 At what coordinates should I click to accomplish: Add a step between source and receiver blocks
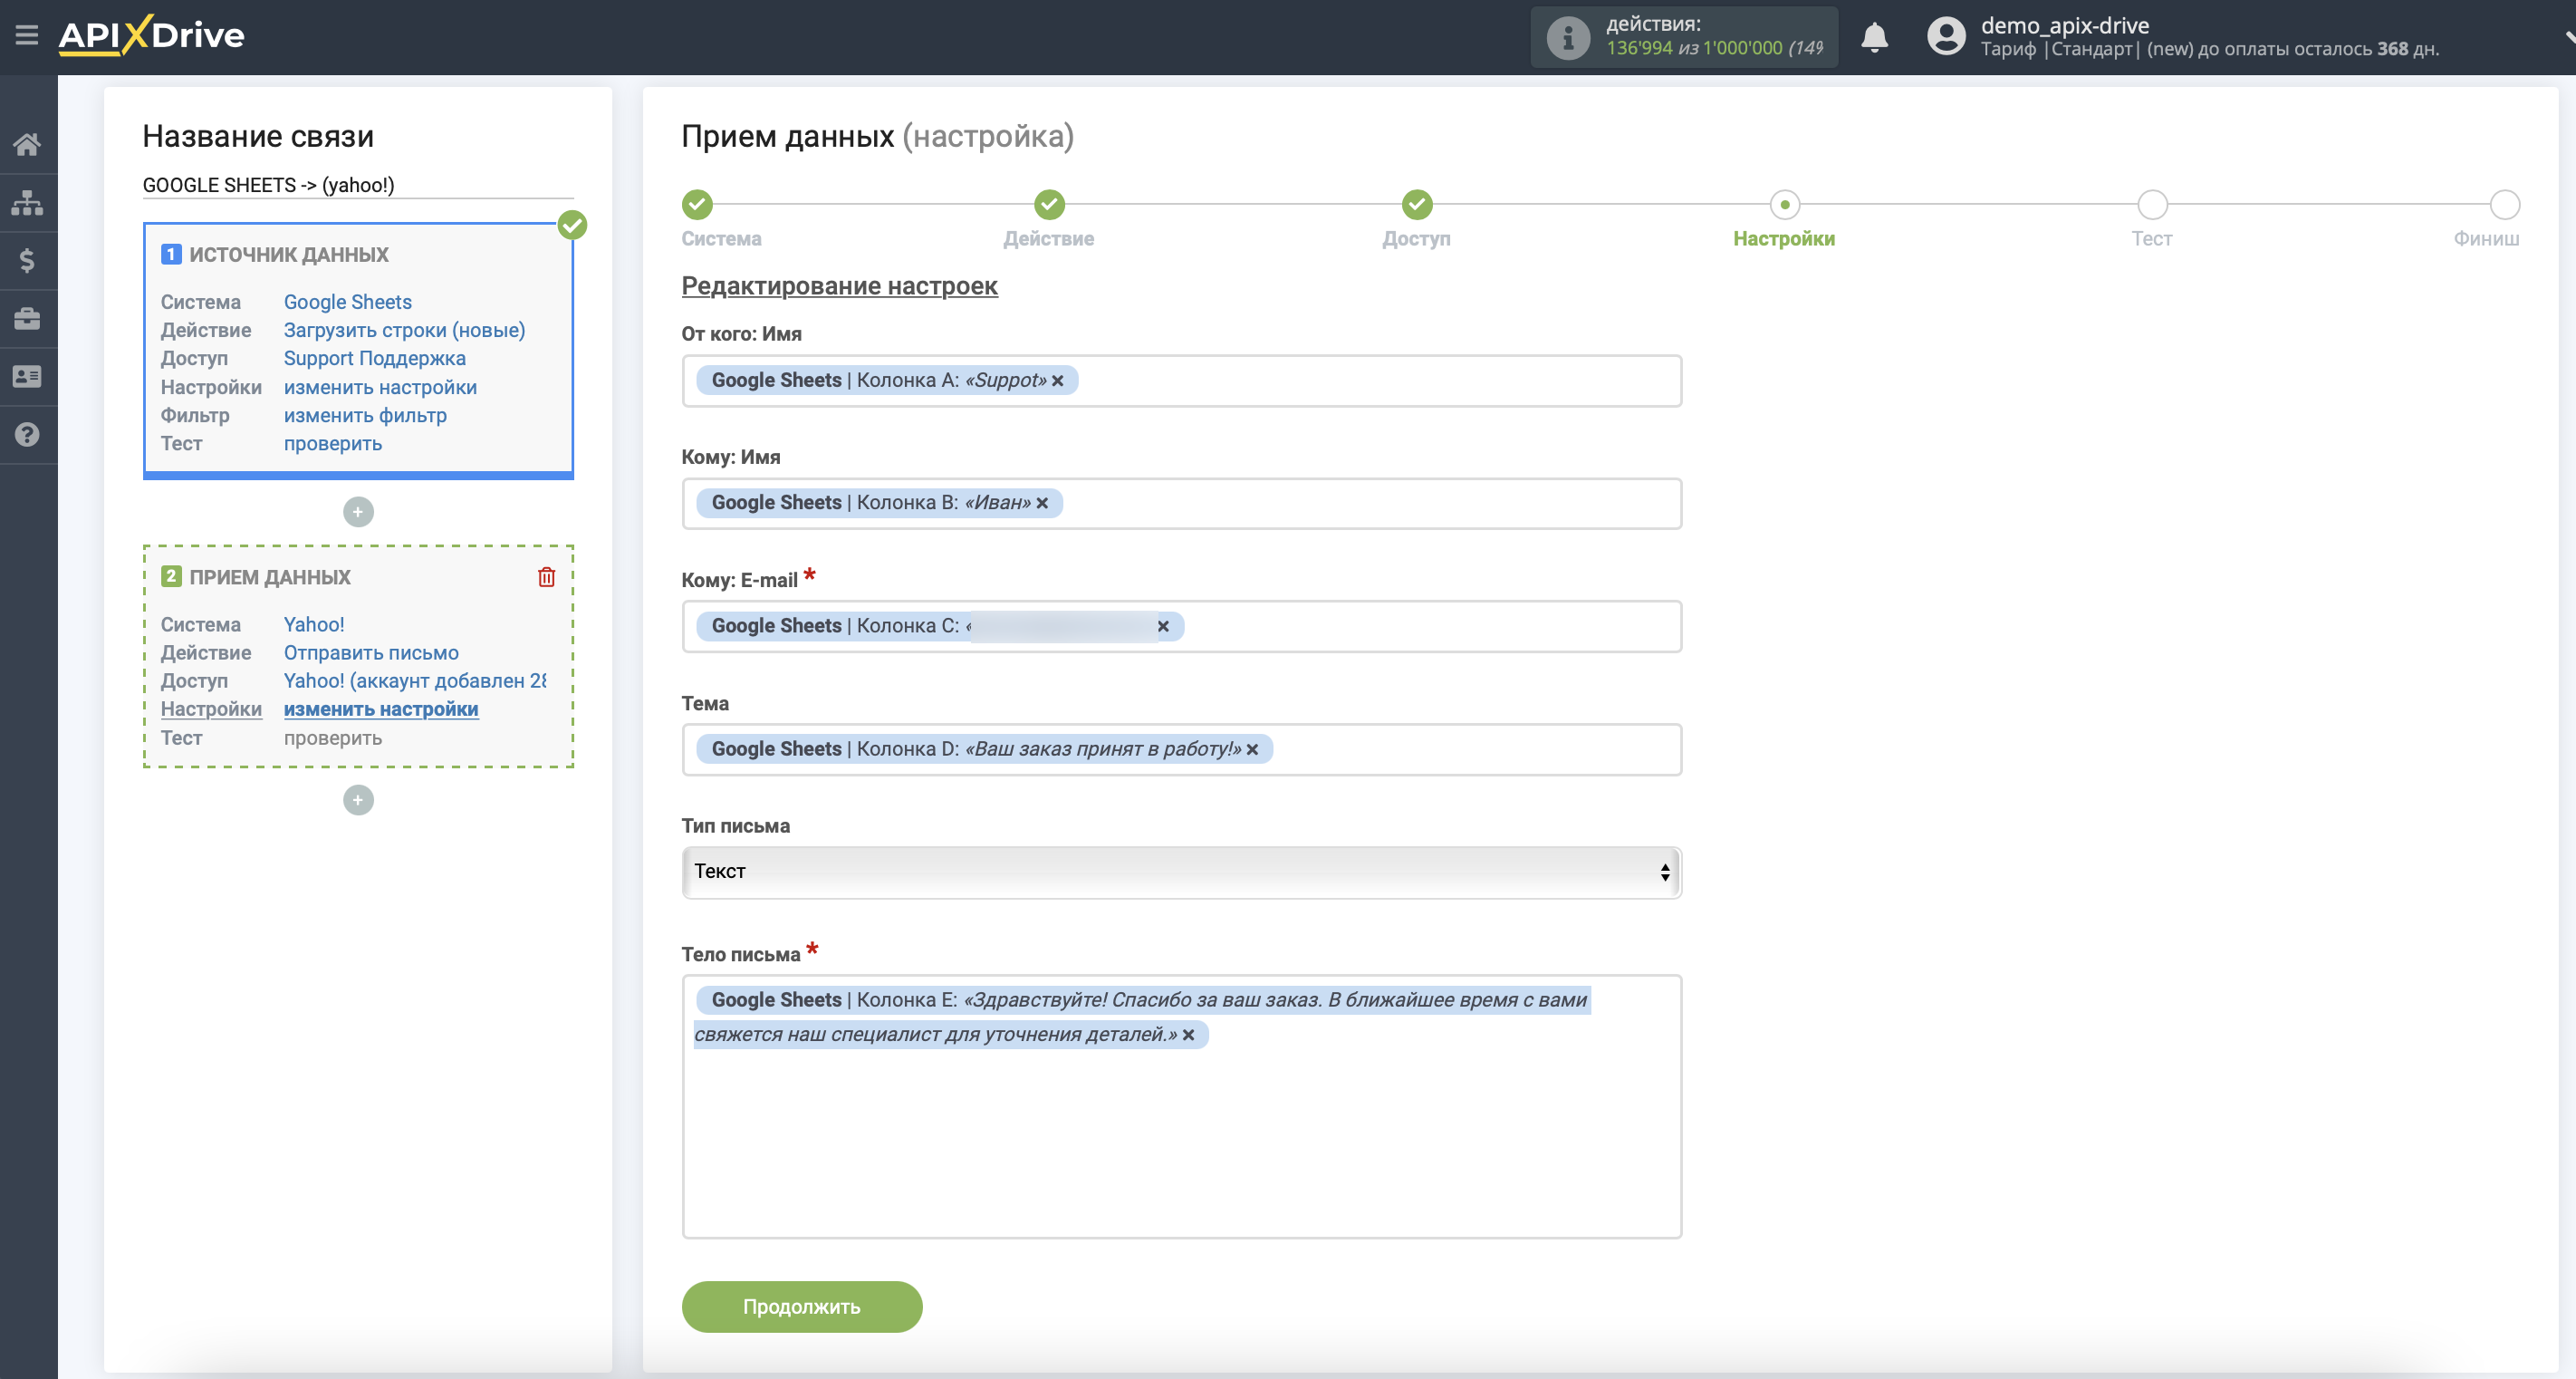[358, 512]
